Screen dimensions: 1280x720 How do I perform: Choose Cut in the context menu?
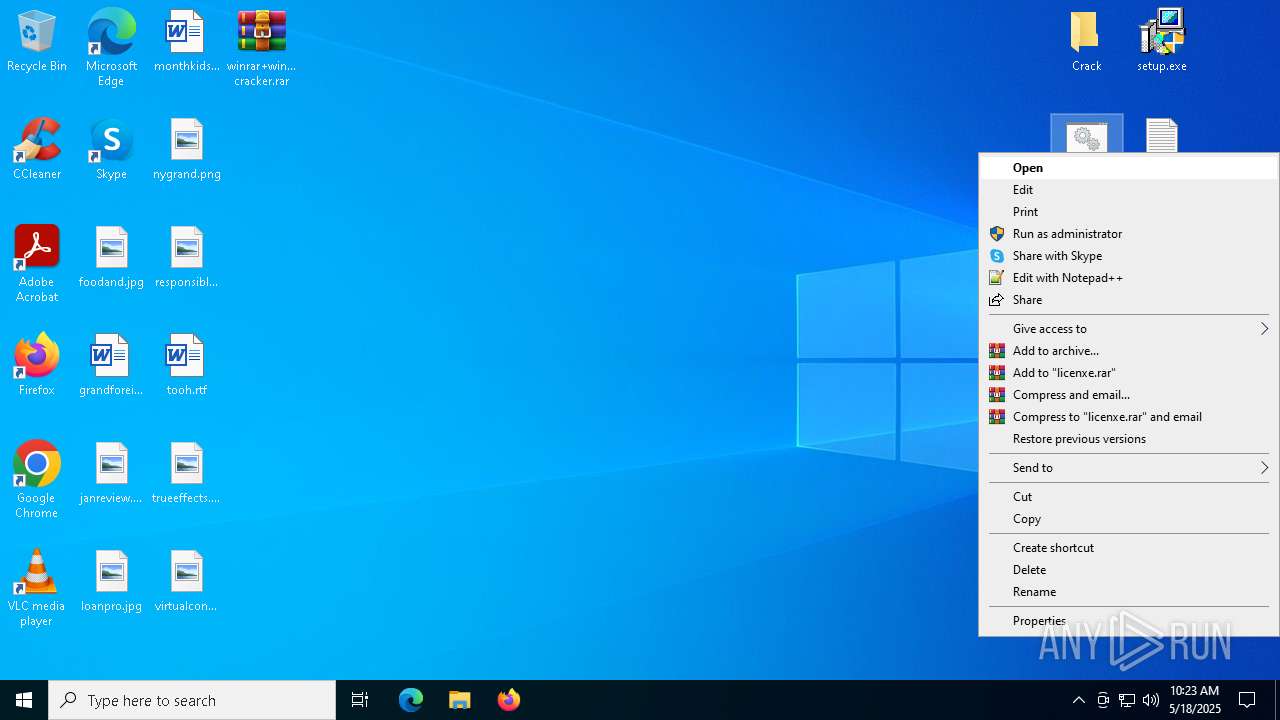(1129, 497)
